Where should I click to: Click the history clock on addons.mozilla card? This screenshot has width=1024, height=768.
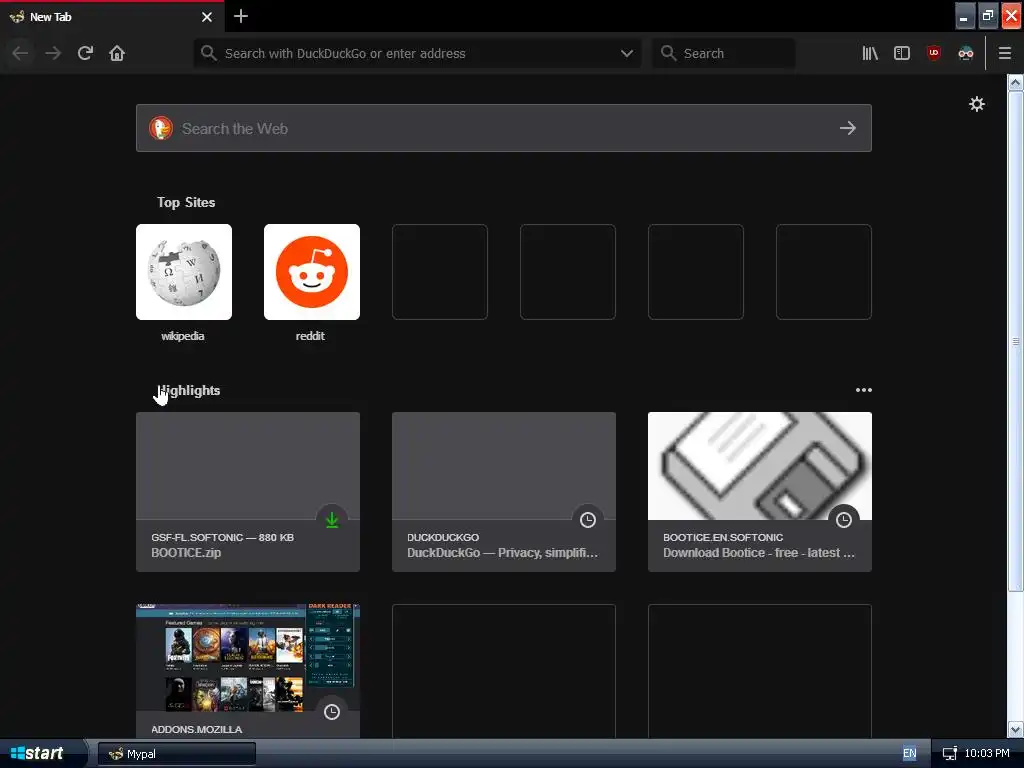(332, 712)
